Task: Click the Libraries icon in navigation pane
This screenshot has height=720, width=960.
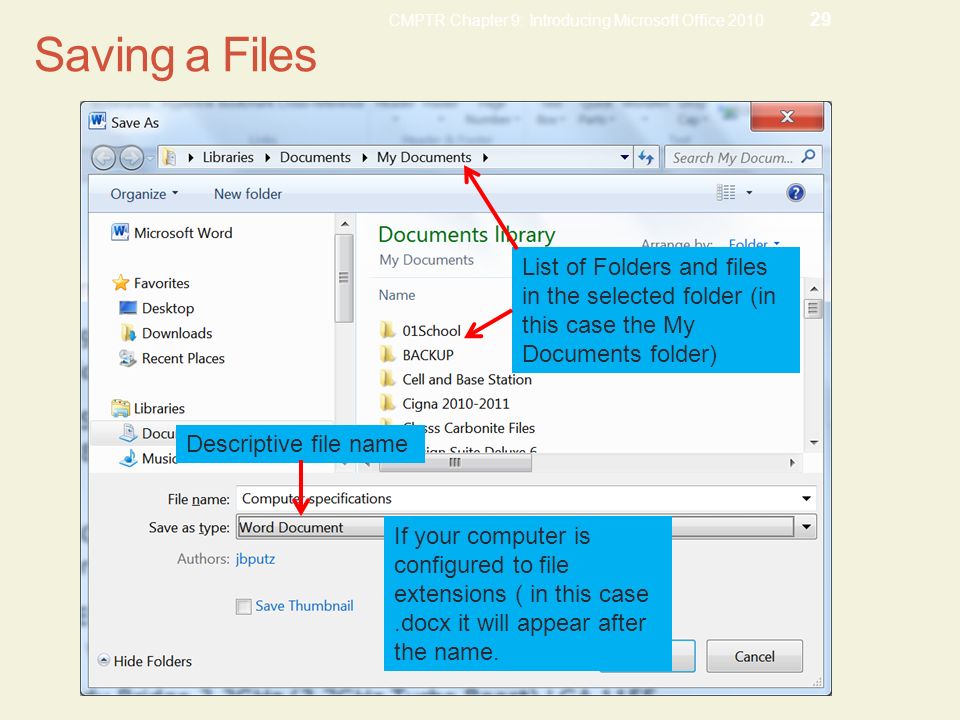Action: [x=120, y=408]
